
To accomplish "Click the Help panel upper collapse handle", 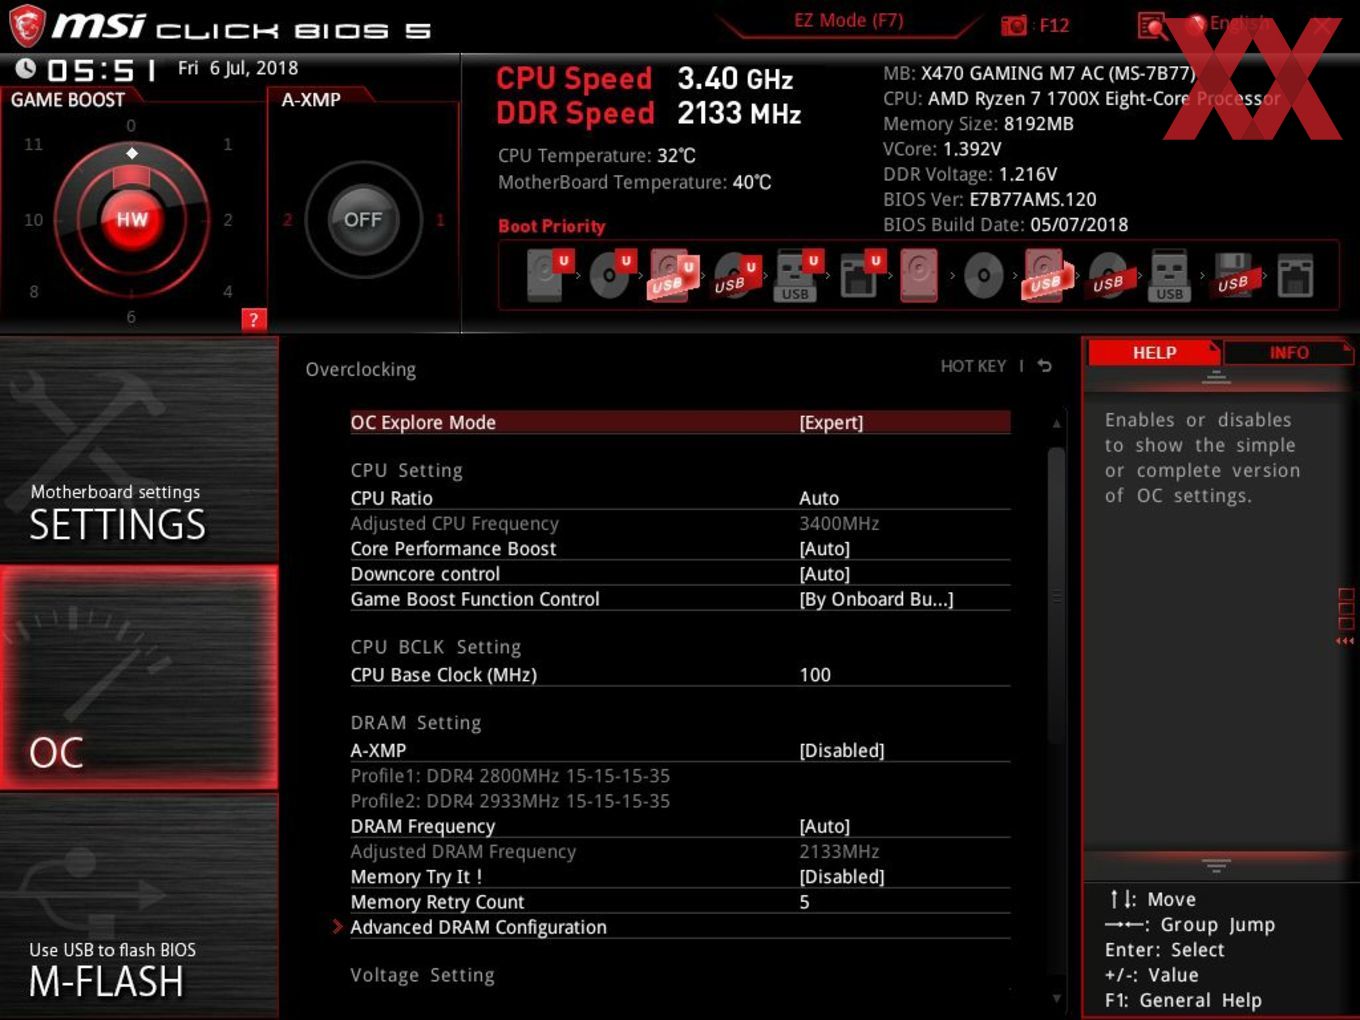I will (x=1216, y=377).
